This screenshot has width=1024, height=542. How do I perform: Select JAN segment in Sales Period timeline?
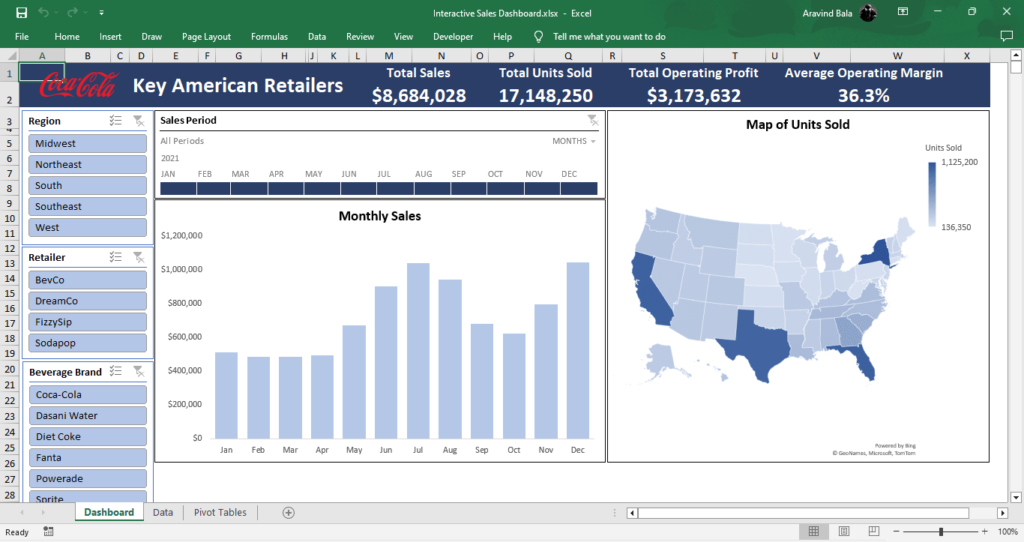coord(178,189)
